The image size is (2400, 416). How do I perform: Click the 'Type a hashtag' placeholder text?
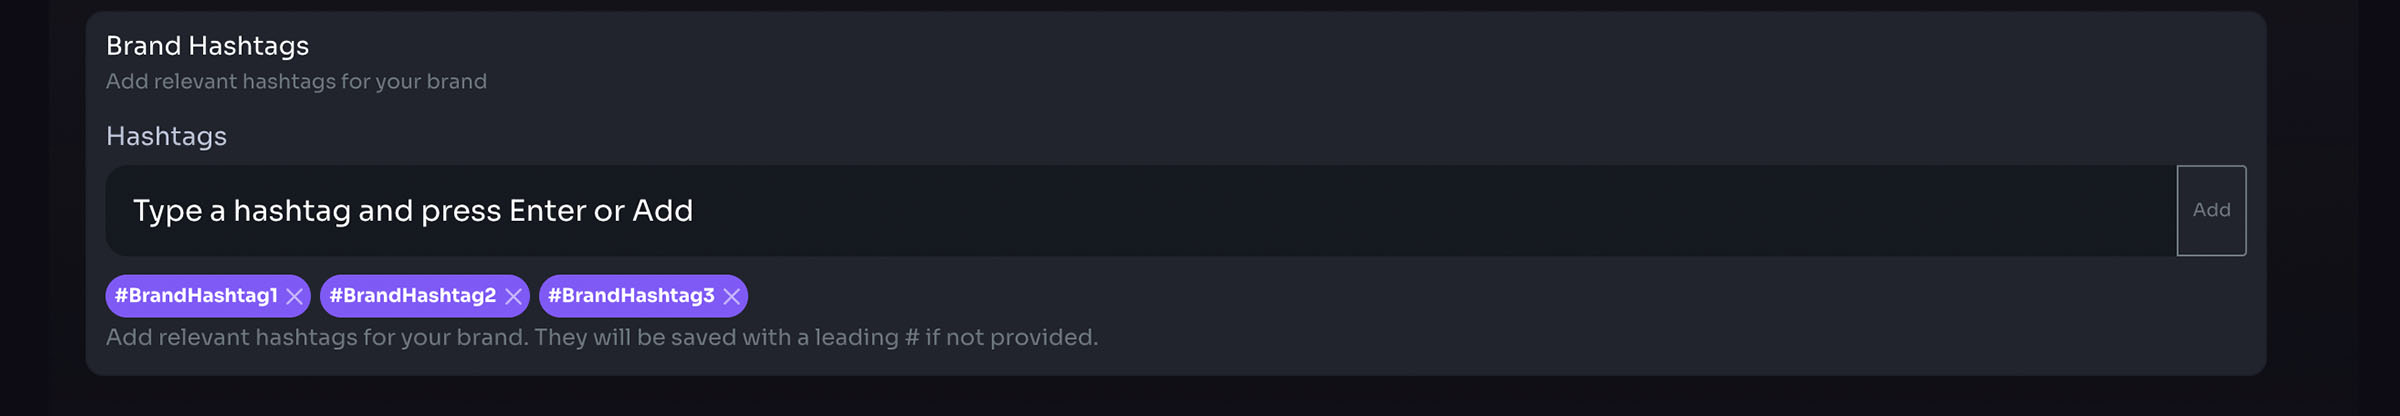coord(412,210)
